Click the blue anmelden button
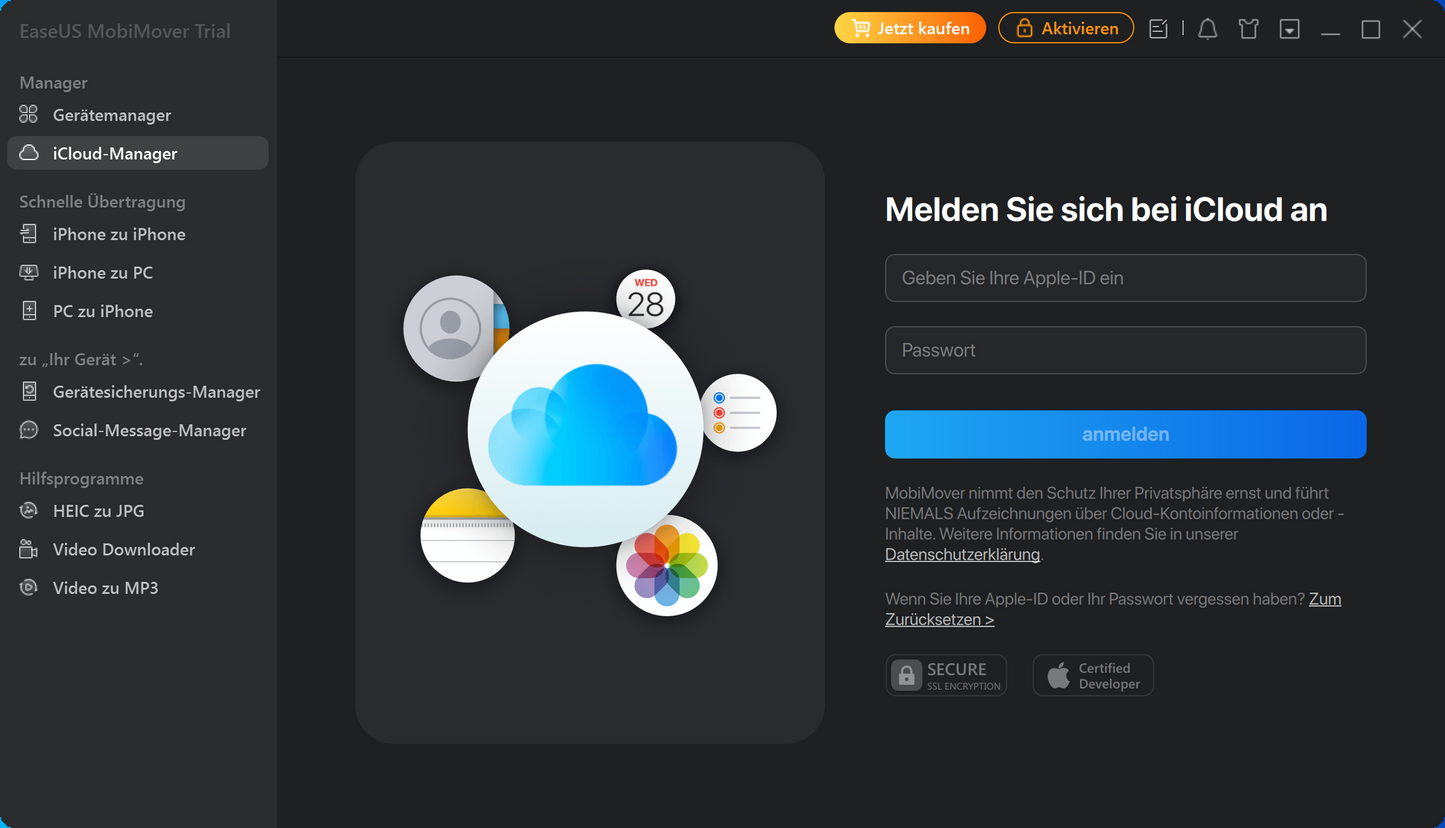The height and width of the screenshot is (828, 1445). pos(1125,434)
